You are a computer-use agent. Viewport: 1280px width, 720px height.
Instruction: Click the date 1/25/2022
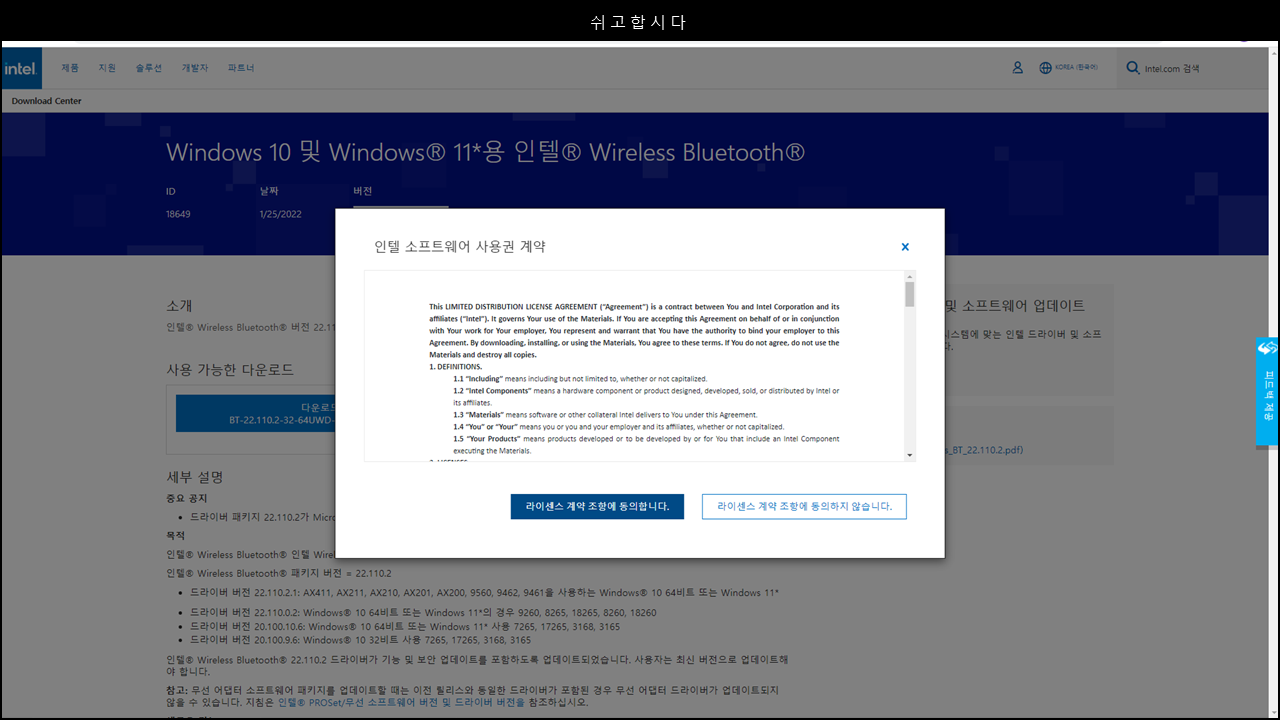coord(281,214)
